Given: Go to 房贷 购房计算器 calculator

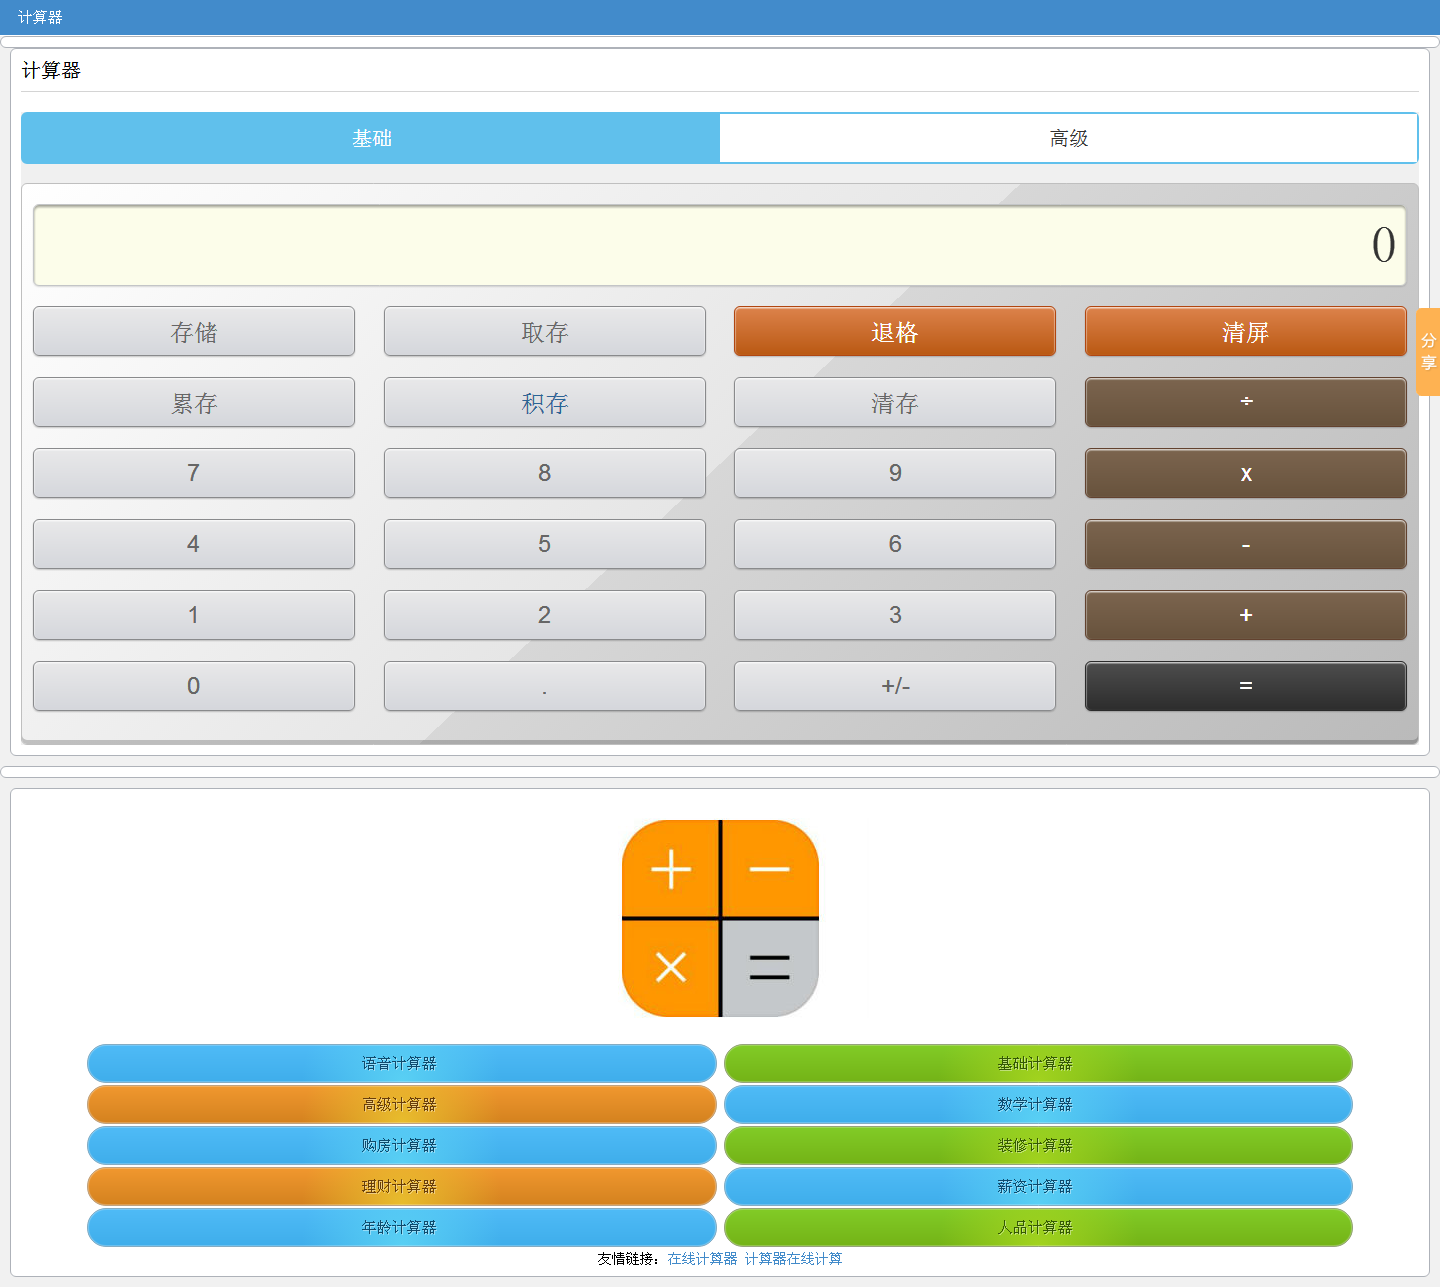Looking at the screenshot, I should point(401,1145).
